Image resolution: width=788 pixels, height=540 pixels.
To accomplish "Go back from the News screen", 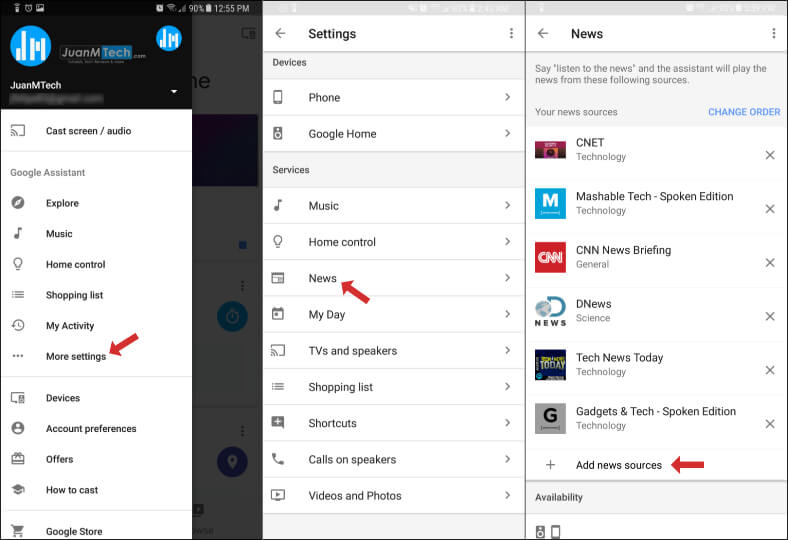I will tap(543, 33).
